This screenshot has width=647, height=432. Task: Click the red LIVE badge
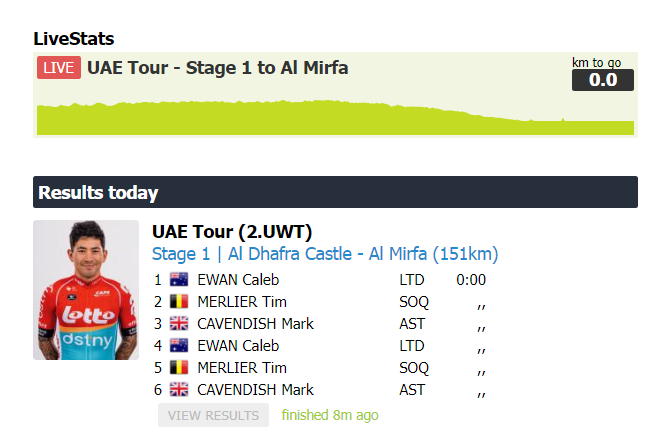pos(59,68)
